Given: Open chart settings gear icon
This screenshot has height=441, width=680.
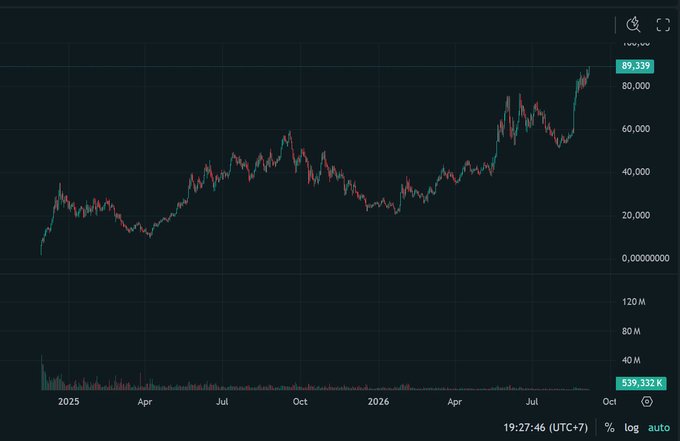Looking at the screenshot, I should point(647,402).
